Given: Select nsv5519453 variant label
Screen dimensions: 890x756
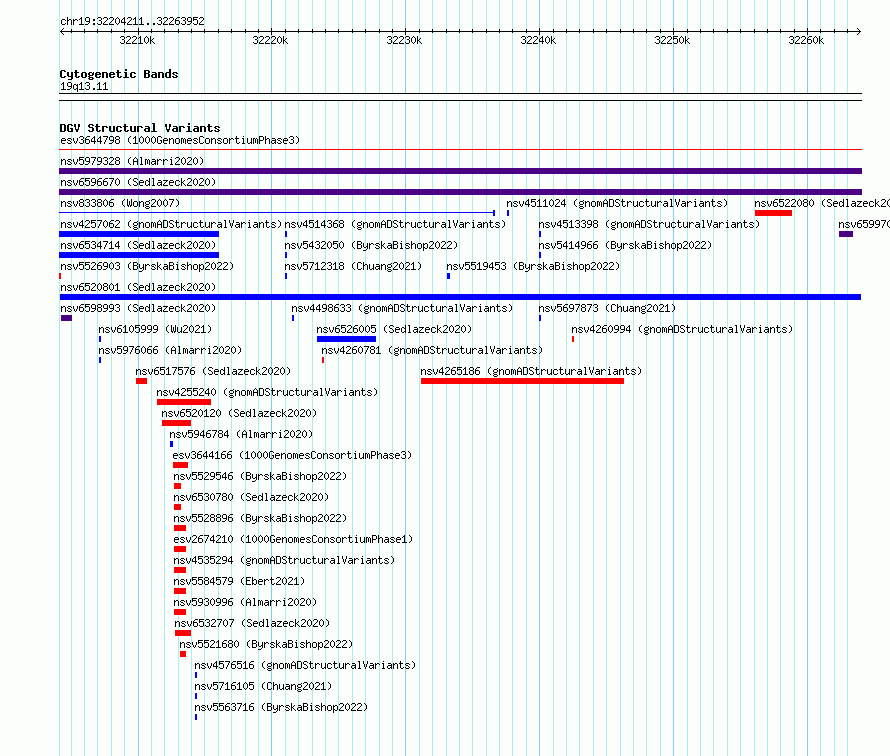Looking at the screenshot, I should (533, 266).
